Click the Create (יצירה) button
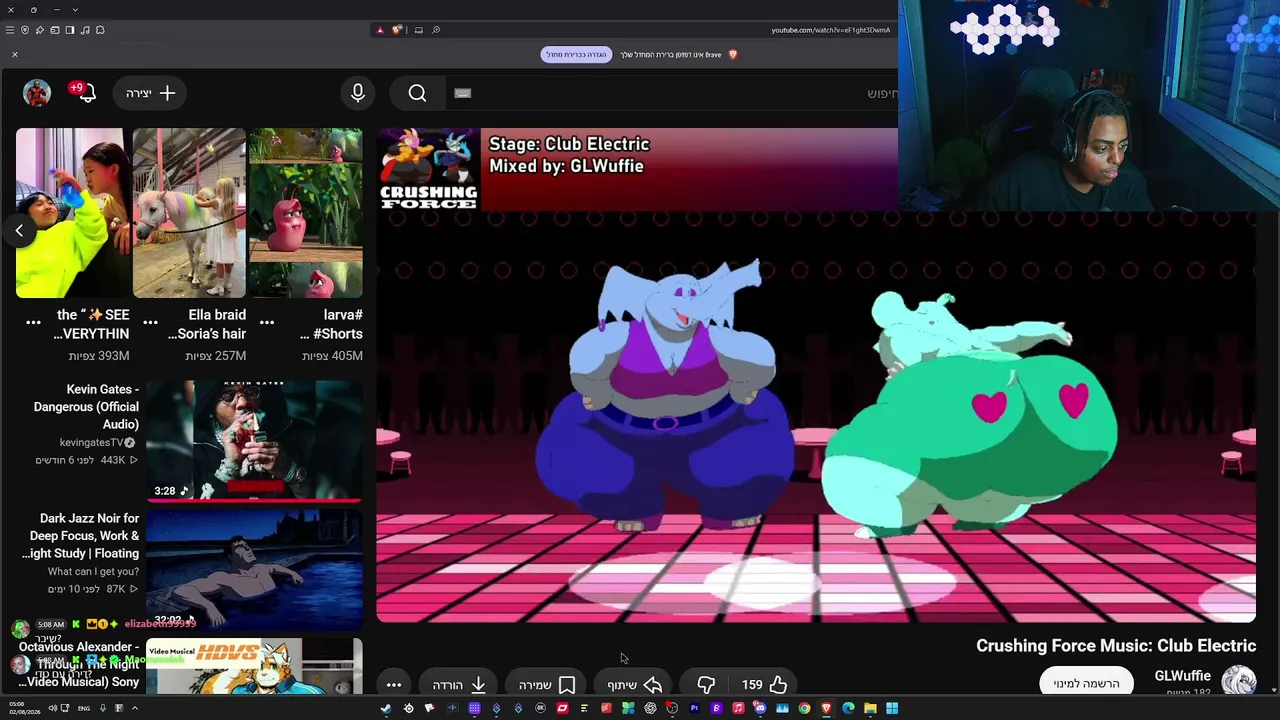This screenshot has height=720, width=1280. pyautogui.click(x=151, y=93)
